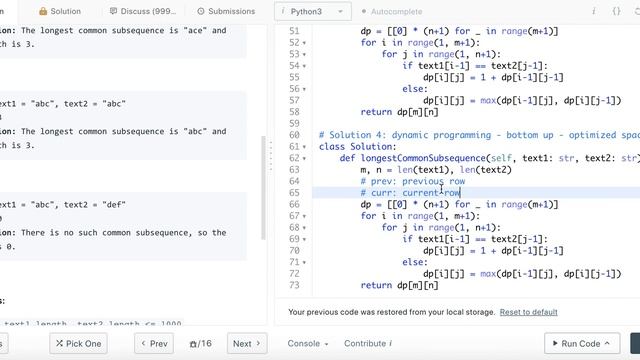Click the editor info icon
The width and height of the screenshot is (640, 360).
point(593,11)
